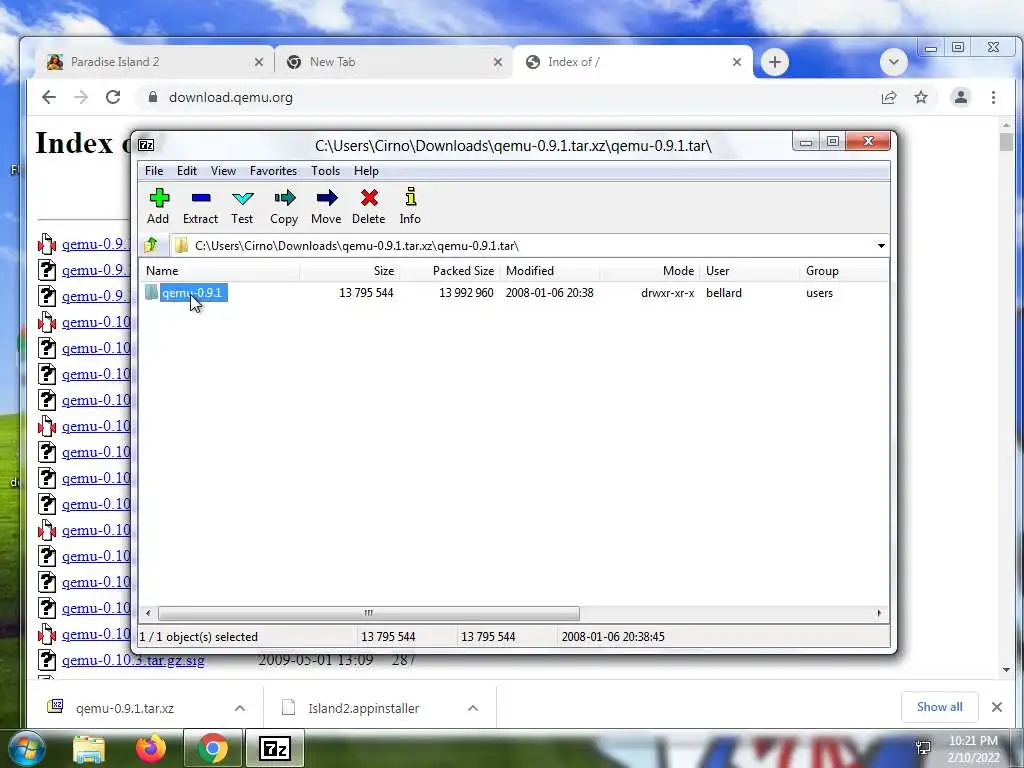
Task: Sort by the Mode column header
Action: 650,270
